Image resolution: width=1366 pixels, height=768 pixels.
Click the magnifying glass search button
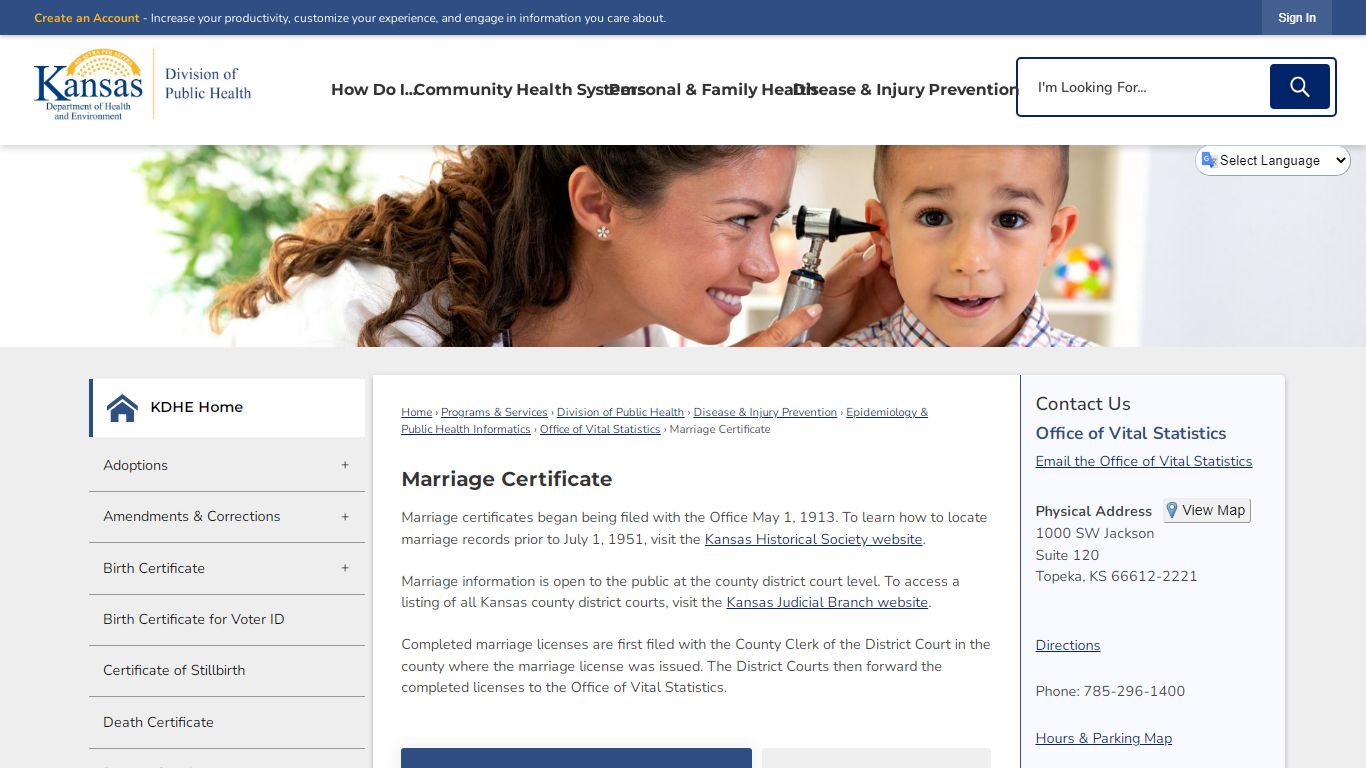click(x=1299, y=87)
